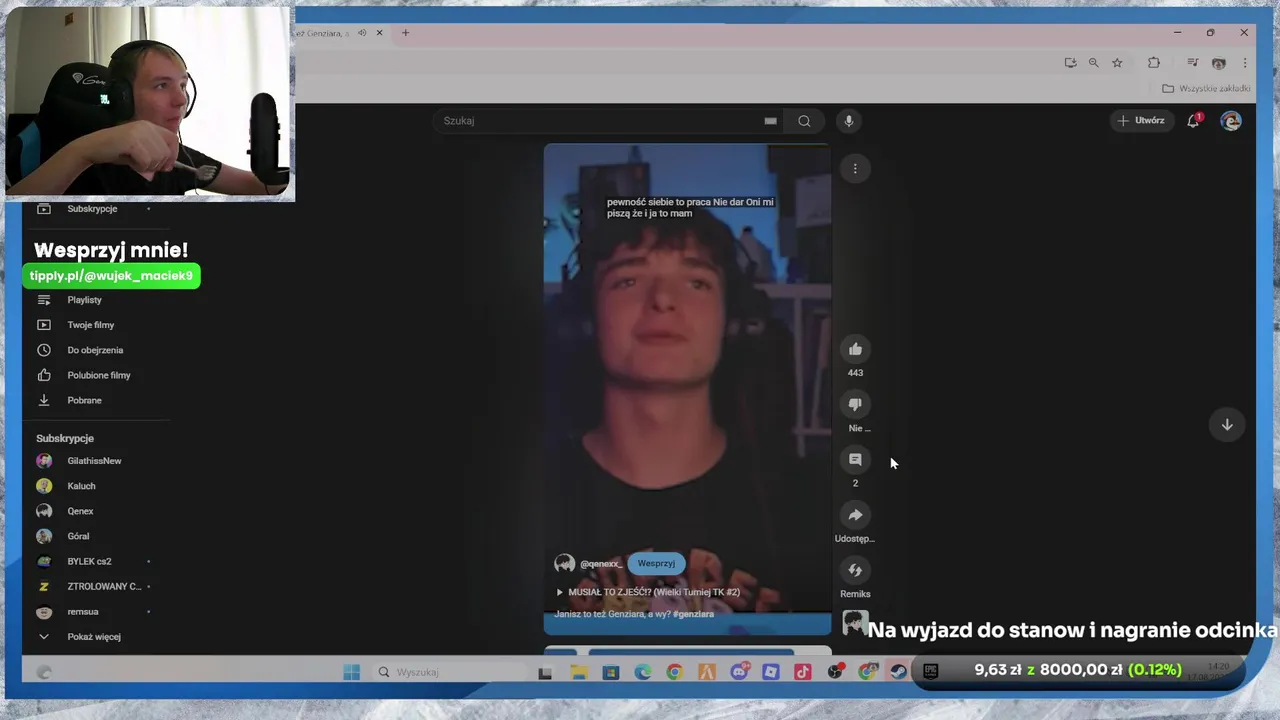
Task: Open YouTube account avatar menu
Action: (1231, 121)
